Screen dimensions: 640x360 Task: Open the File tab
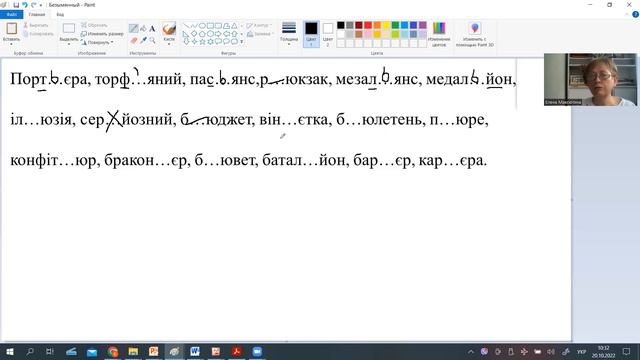pyautogui.click(x=11, y=14)
